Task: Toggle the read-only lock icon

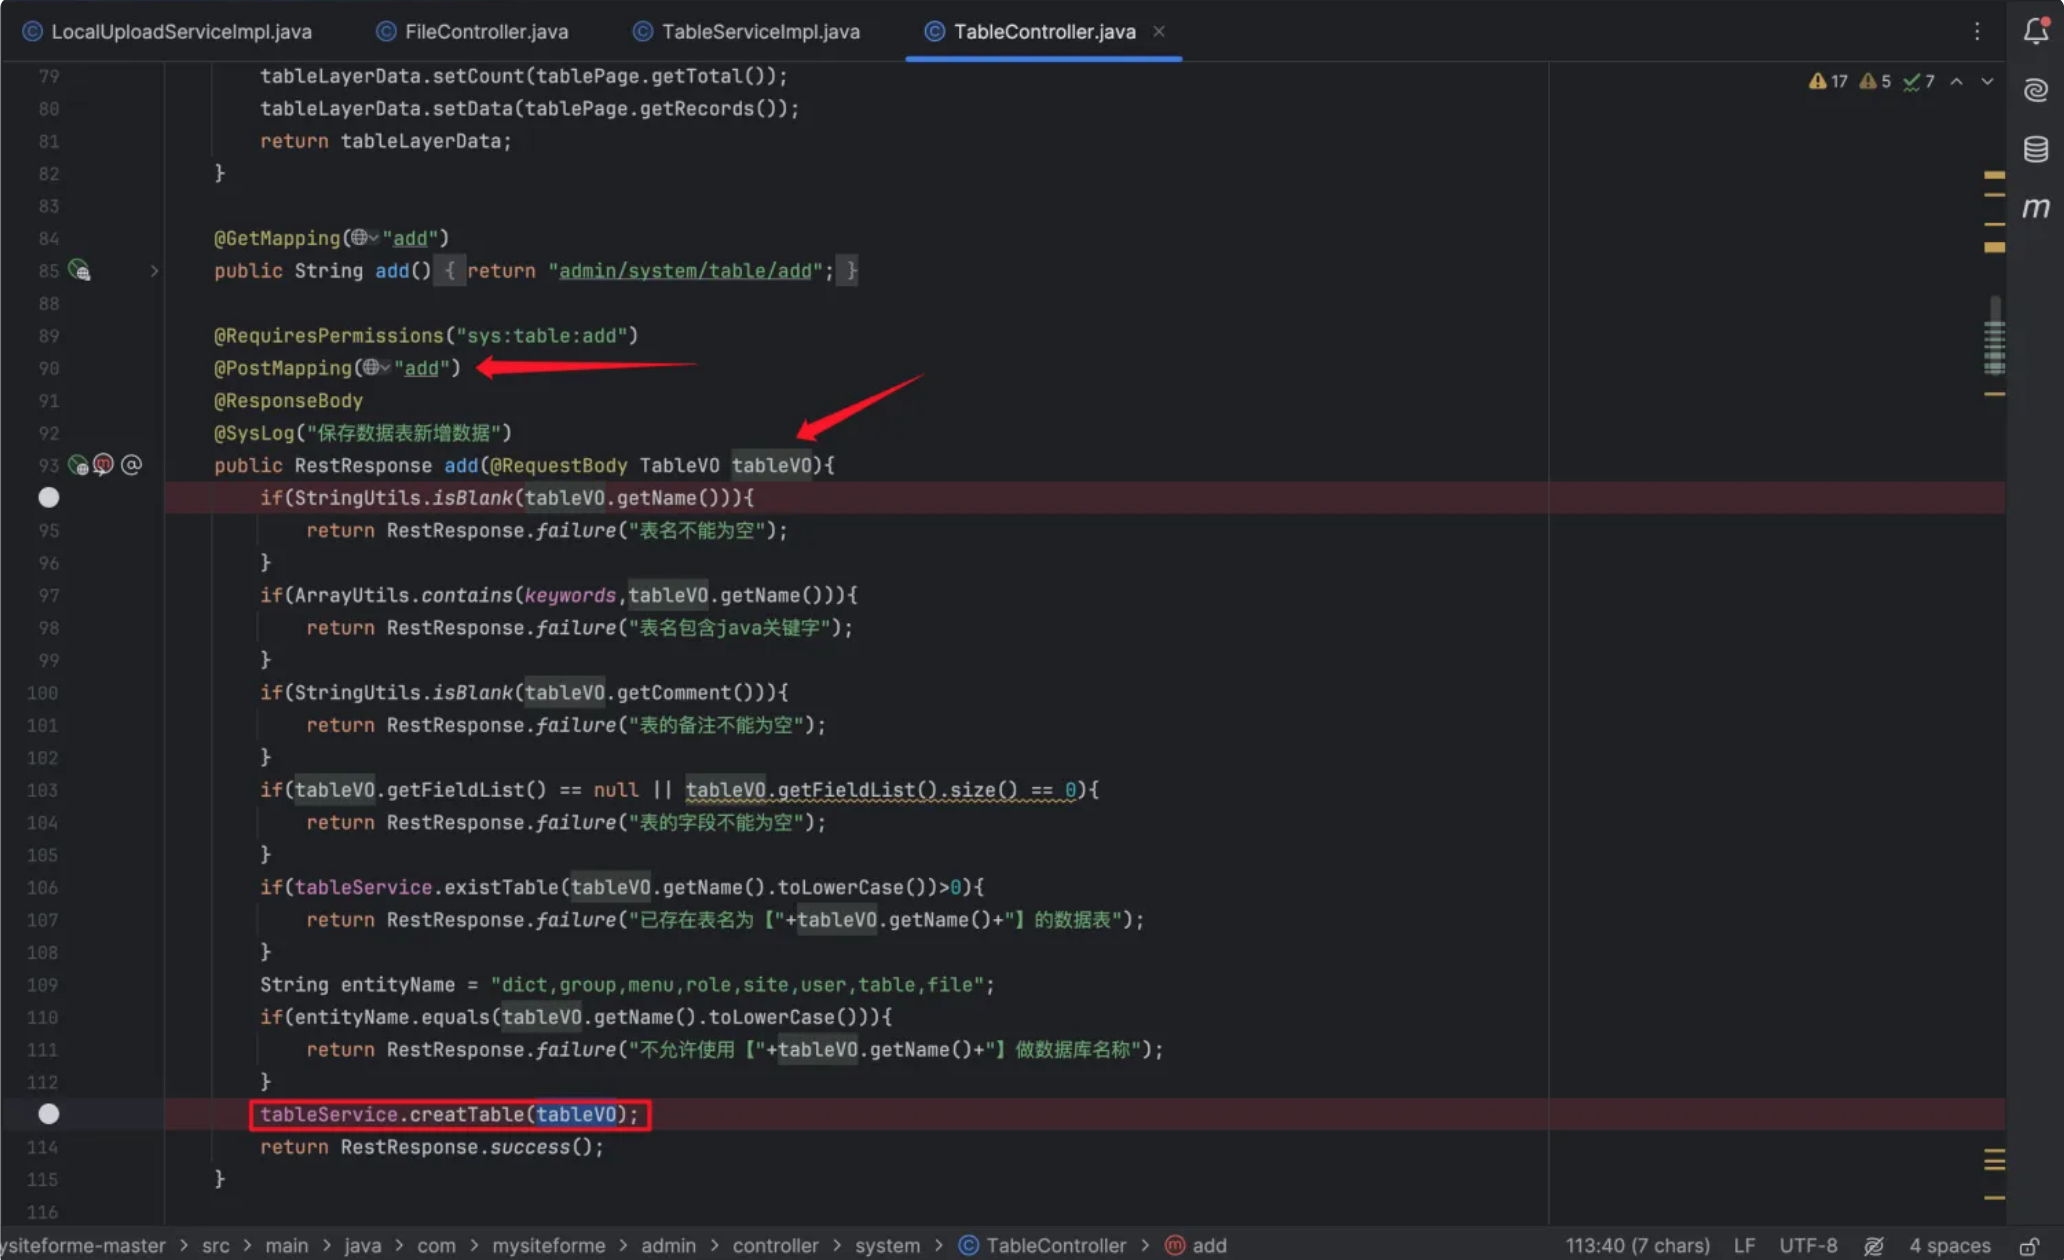Action: (2029, 1245)
